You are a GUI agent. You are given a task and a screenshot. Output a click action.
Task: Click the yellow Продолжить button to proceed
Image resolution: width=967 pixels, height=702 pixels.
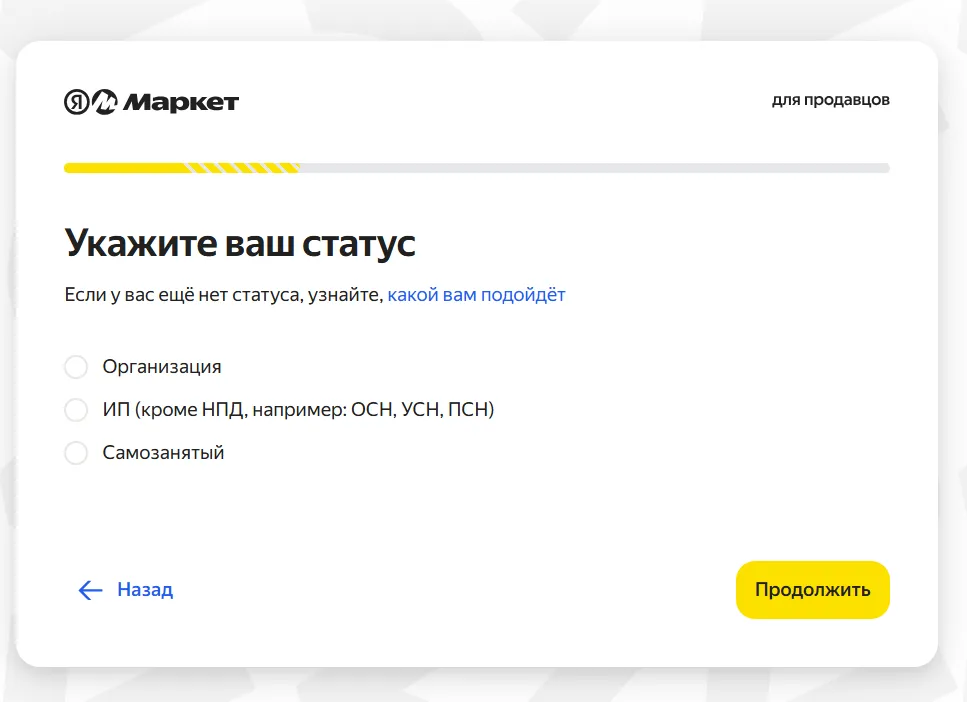tap(812, 590)
